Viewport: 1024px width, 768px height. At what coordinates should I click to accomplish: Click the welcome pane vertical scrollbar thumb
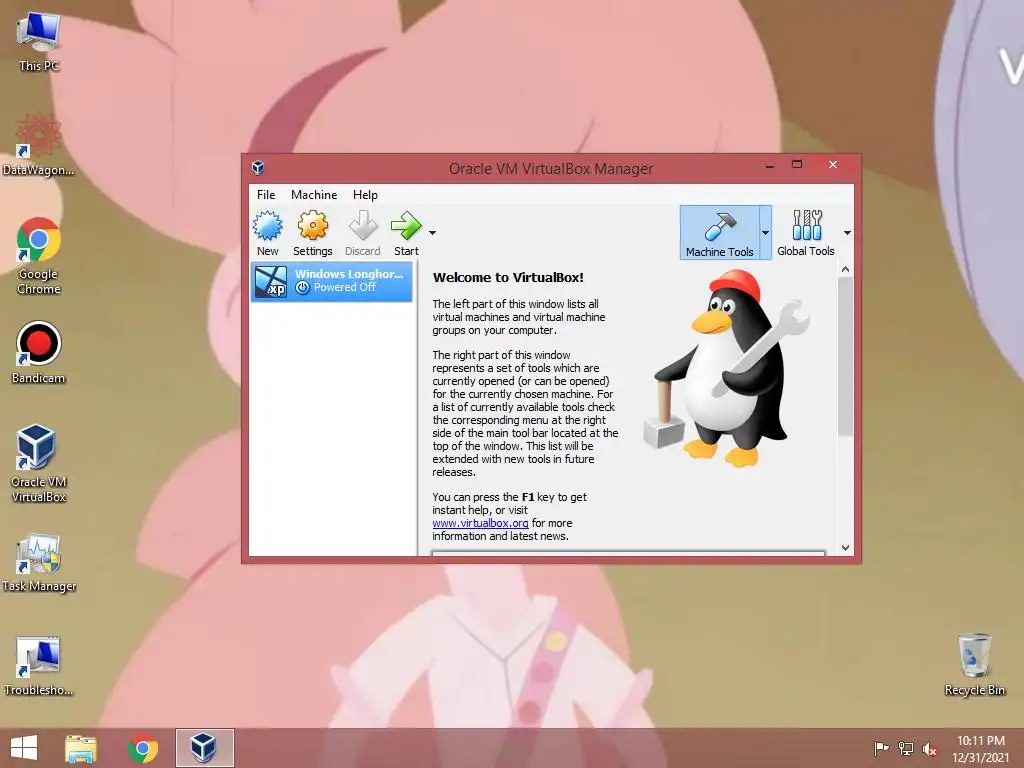pyautogui.click(x=845, y=357)
